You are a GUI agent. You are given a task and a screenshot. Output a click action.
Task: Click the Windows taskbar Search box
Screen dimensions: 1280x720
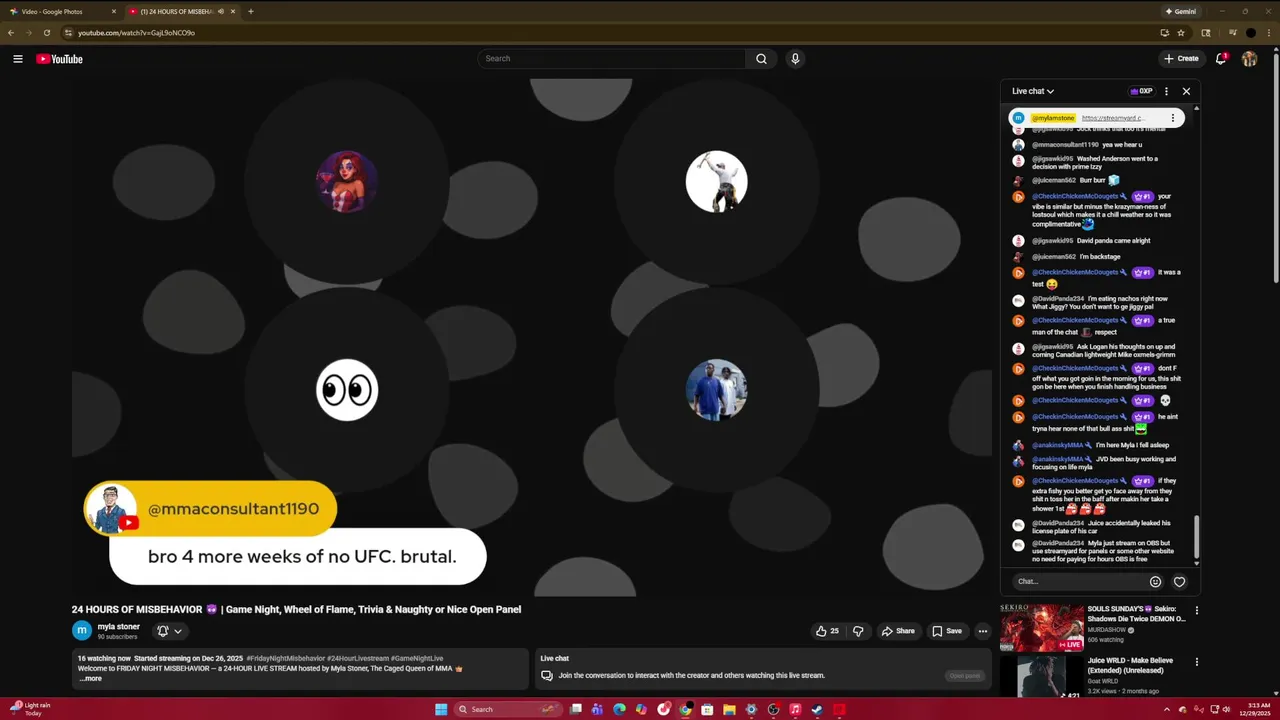[x=507, y=710]
